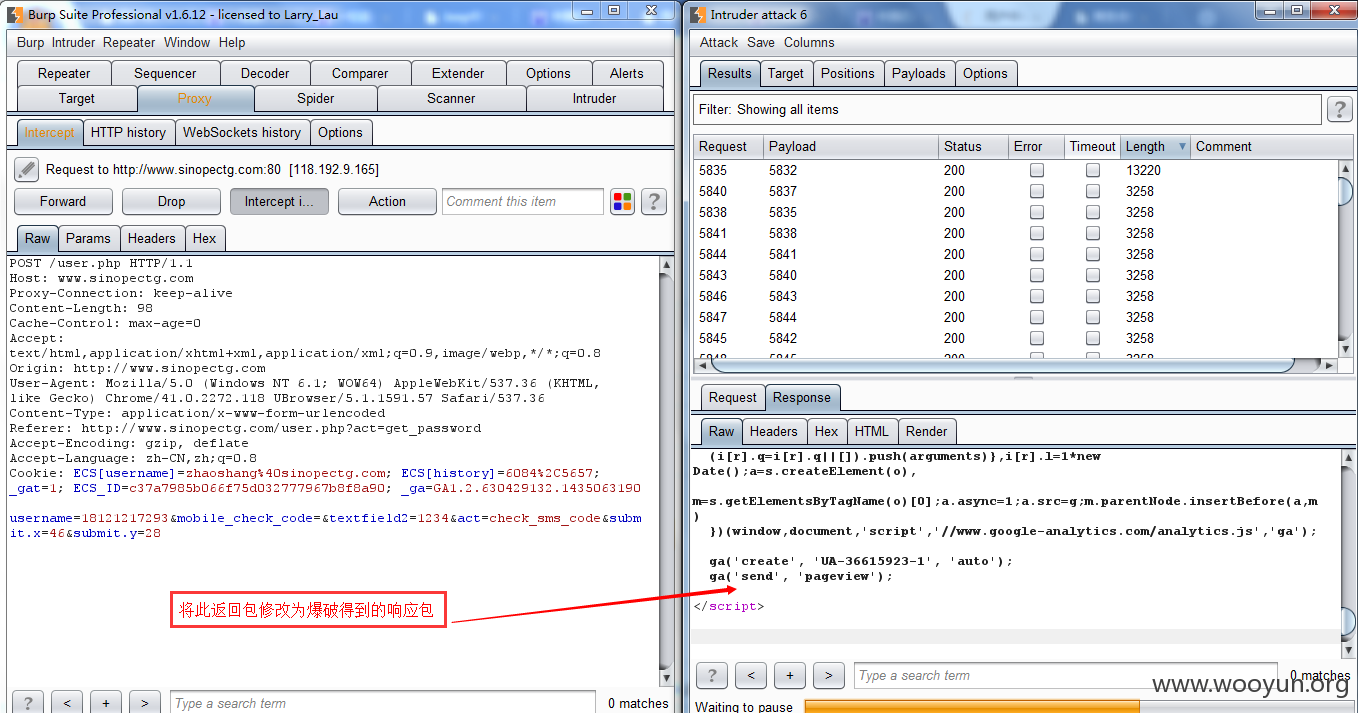Click the Intruder attack 6 window icon
1358x713 pixels.
(698, 14)
